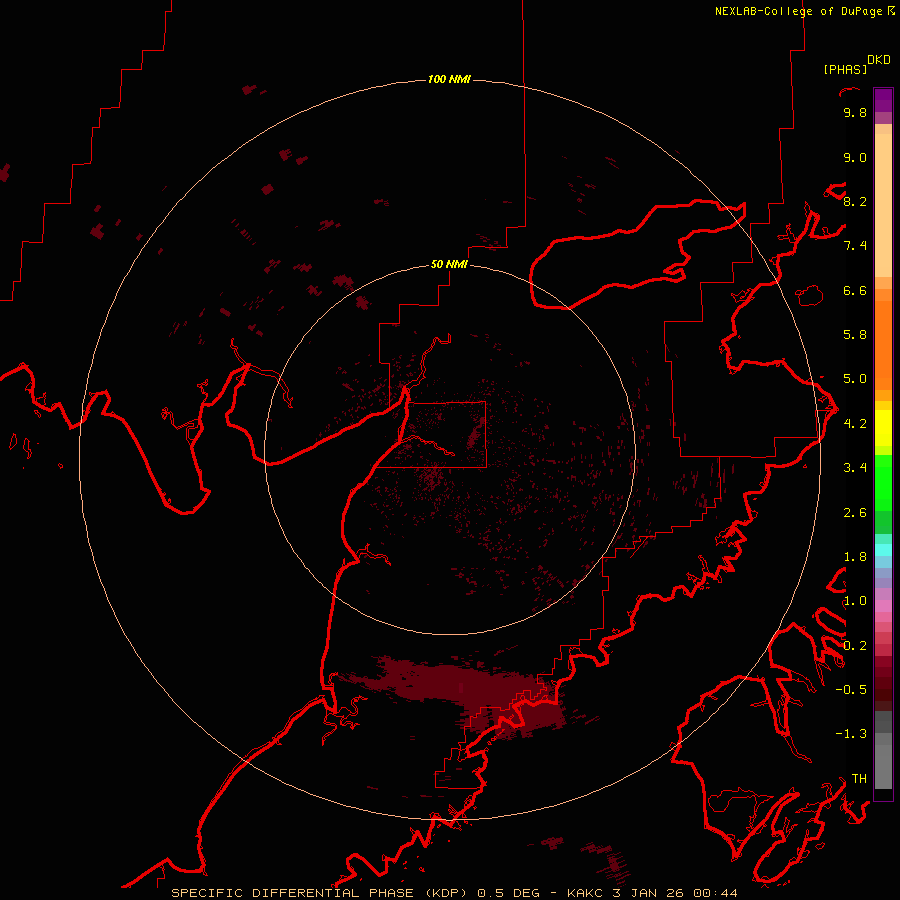The image size is (900, 900).
Task: Click the 5.0 value on color scale
Action: click(x=855, y=379)
